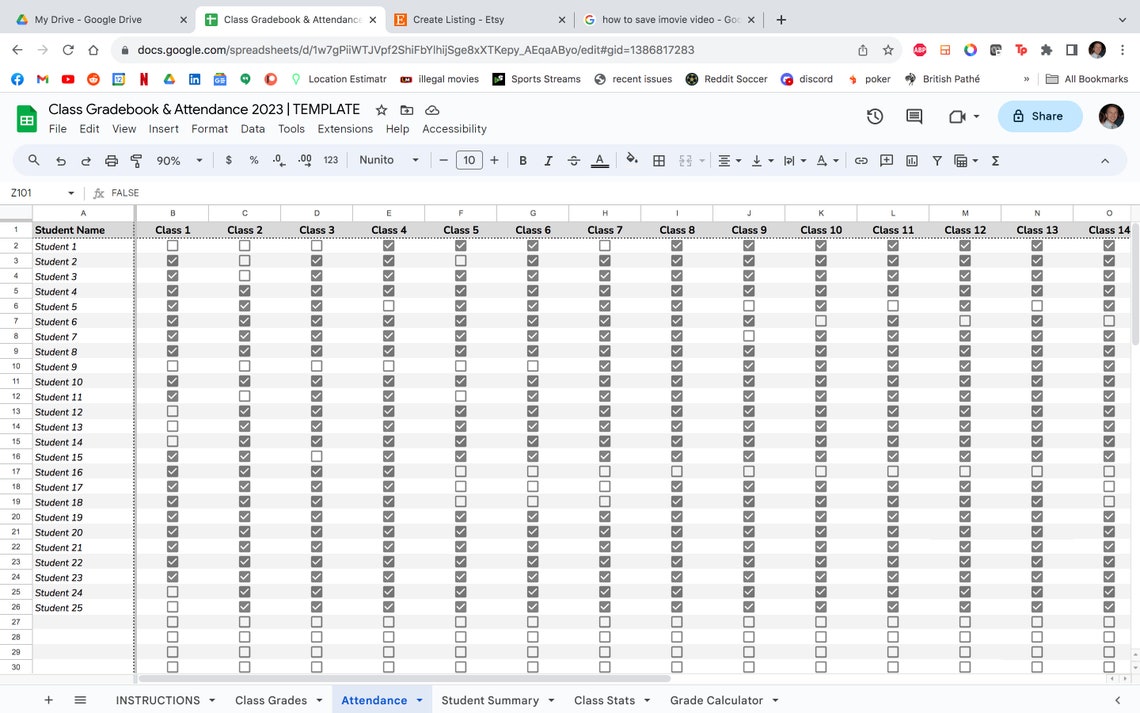The image size is (1140, 713).
Task: Open the functions (Σ) menu
Action: coord(995,160)
